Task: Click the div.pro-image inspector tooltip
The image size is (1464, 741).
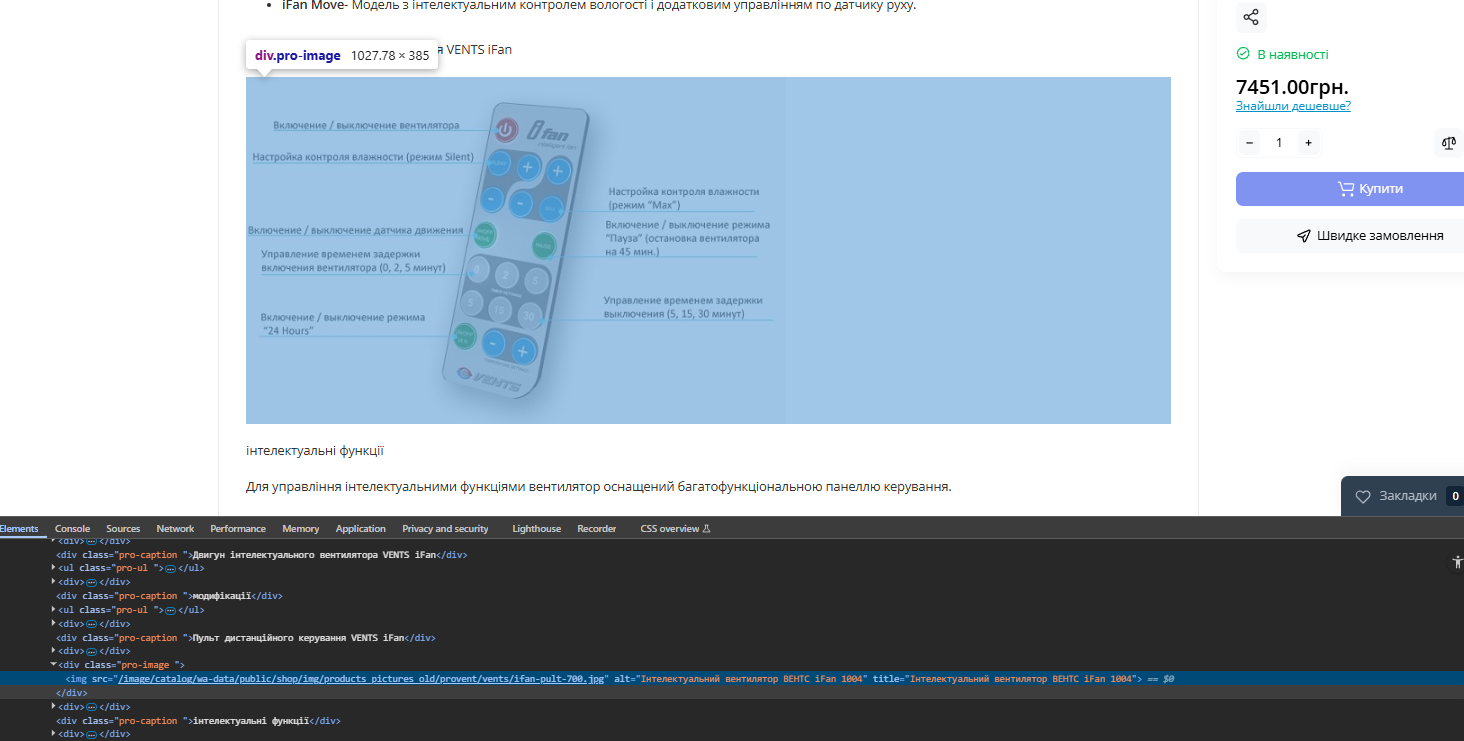Action: pyautogui.click(x=342, y=55)
